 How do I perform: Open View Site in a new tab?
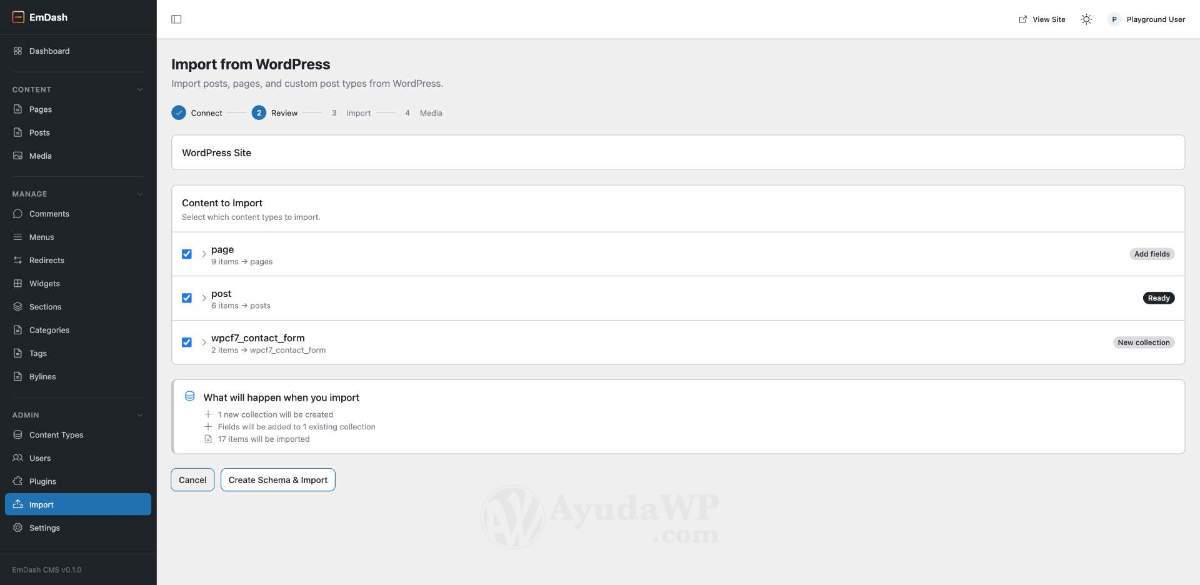point(1041,18)
